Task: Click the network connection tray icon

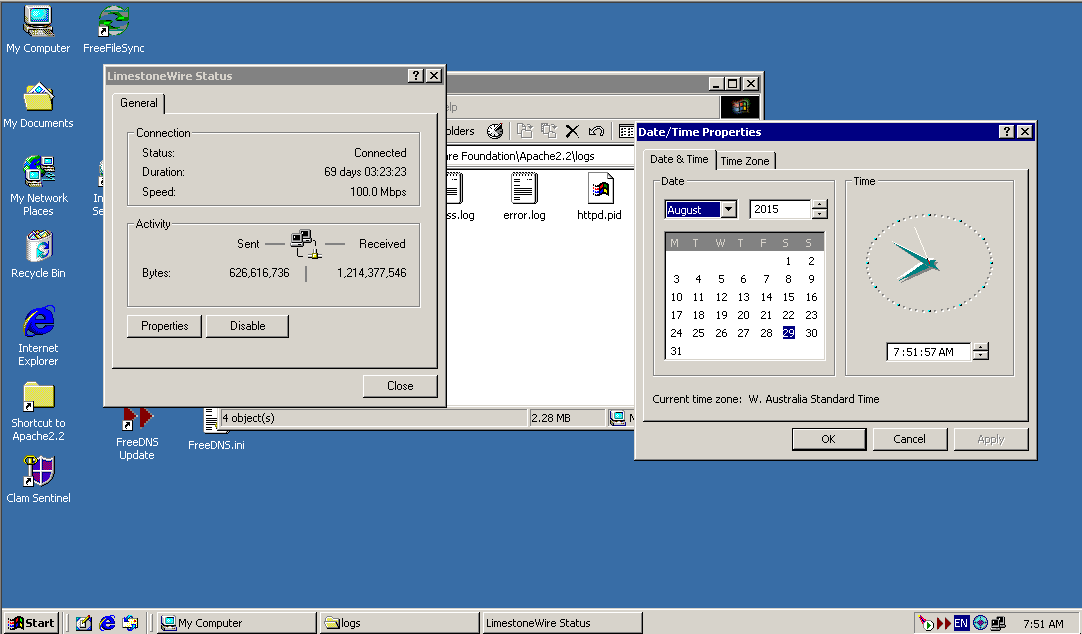Action: click(998, 623)
